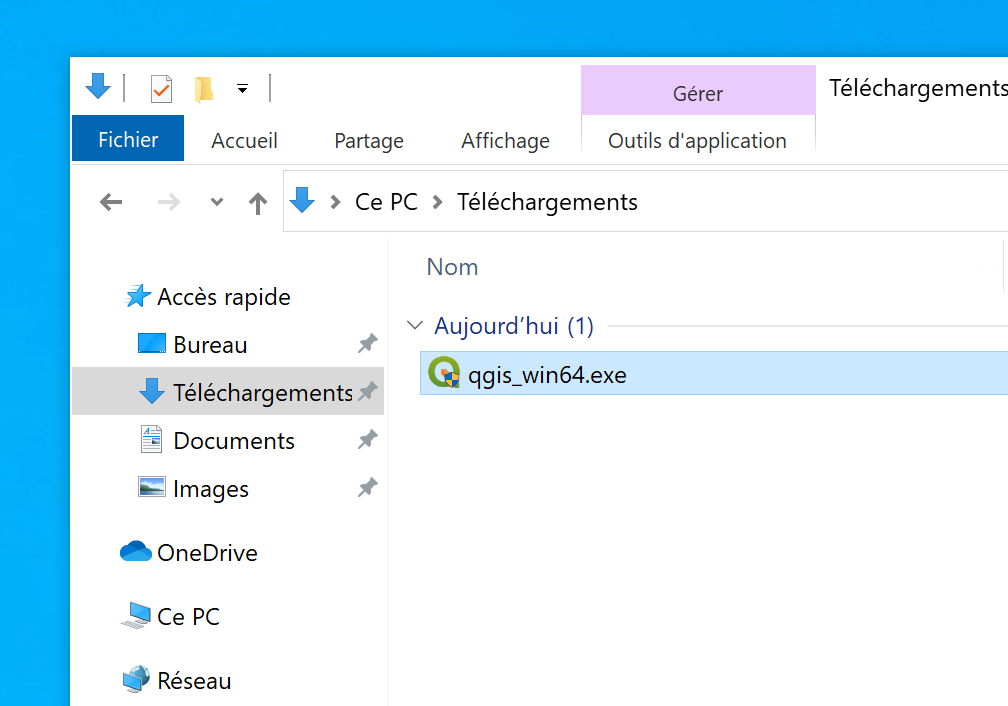Click the Properties icon in quick access toolbar
Viewport: 1008px width, 706px height.
click(x=161, y=89)
